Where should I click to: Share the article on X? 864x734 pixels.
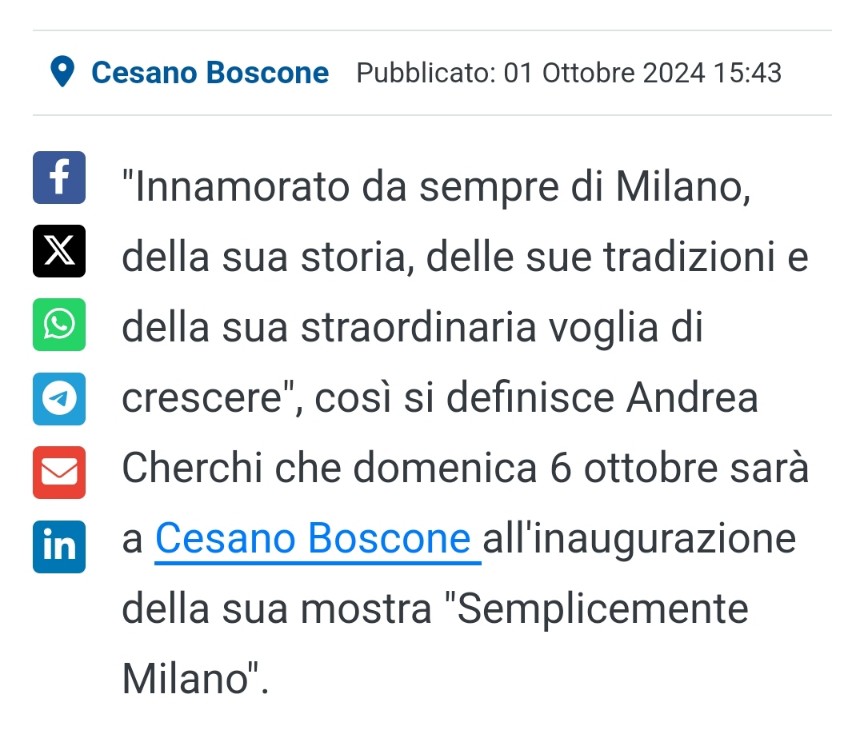pyautogui.click(x=59, y=251)
